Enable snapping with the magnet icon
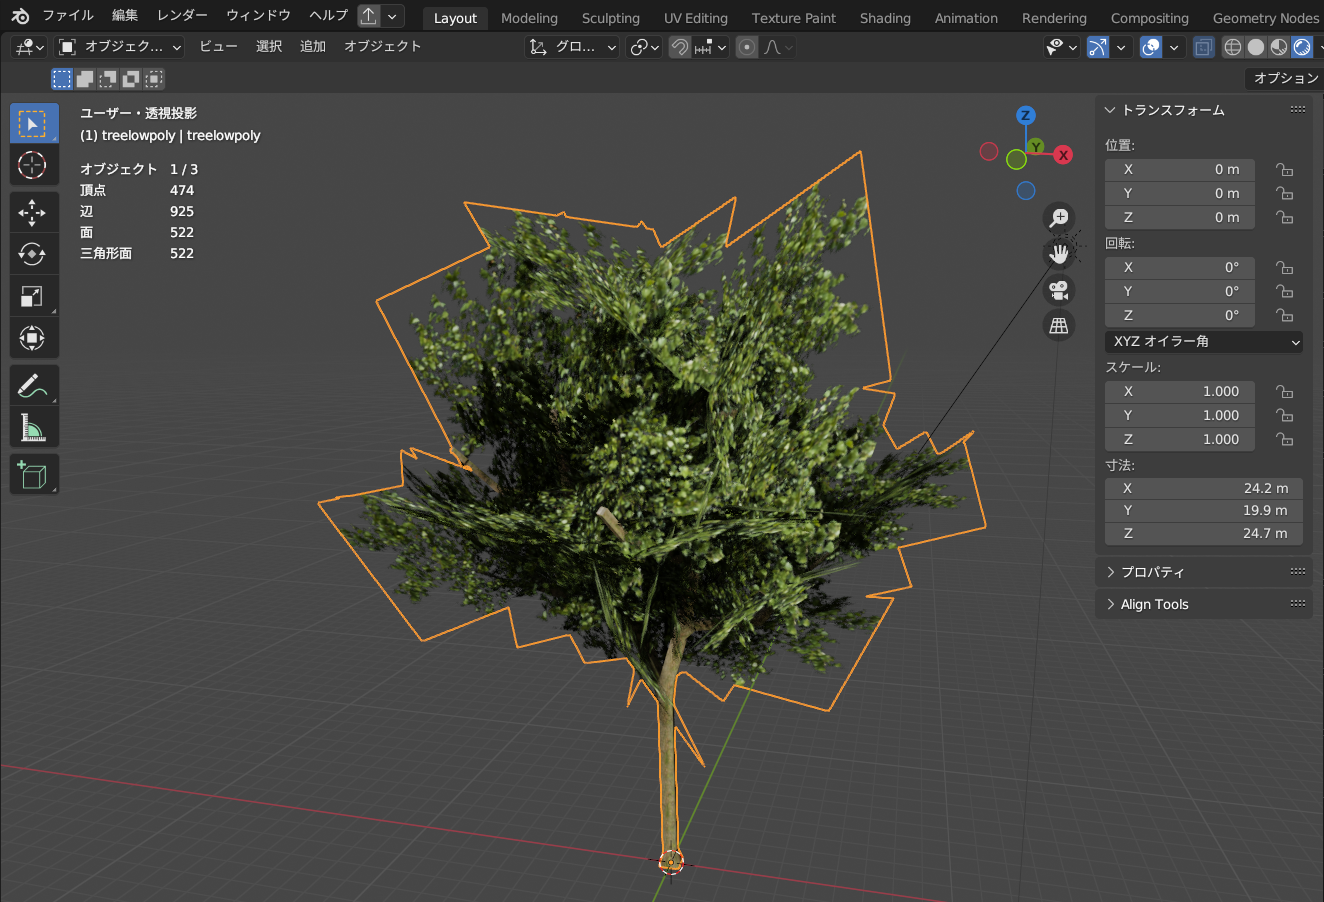Image resolution: width=1324 pixels, height=902 pixels. (x=679, y=46)
